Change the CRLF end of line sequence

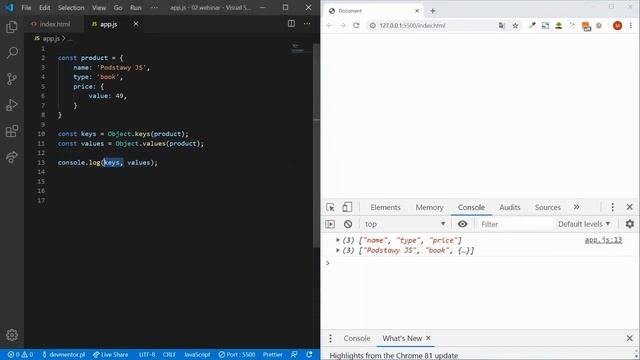coord(169,354)
